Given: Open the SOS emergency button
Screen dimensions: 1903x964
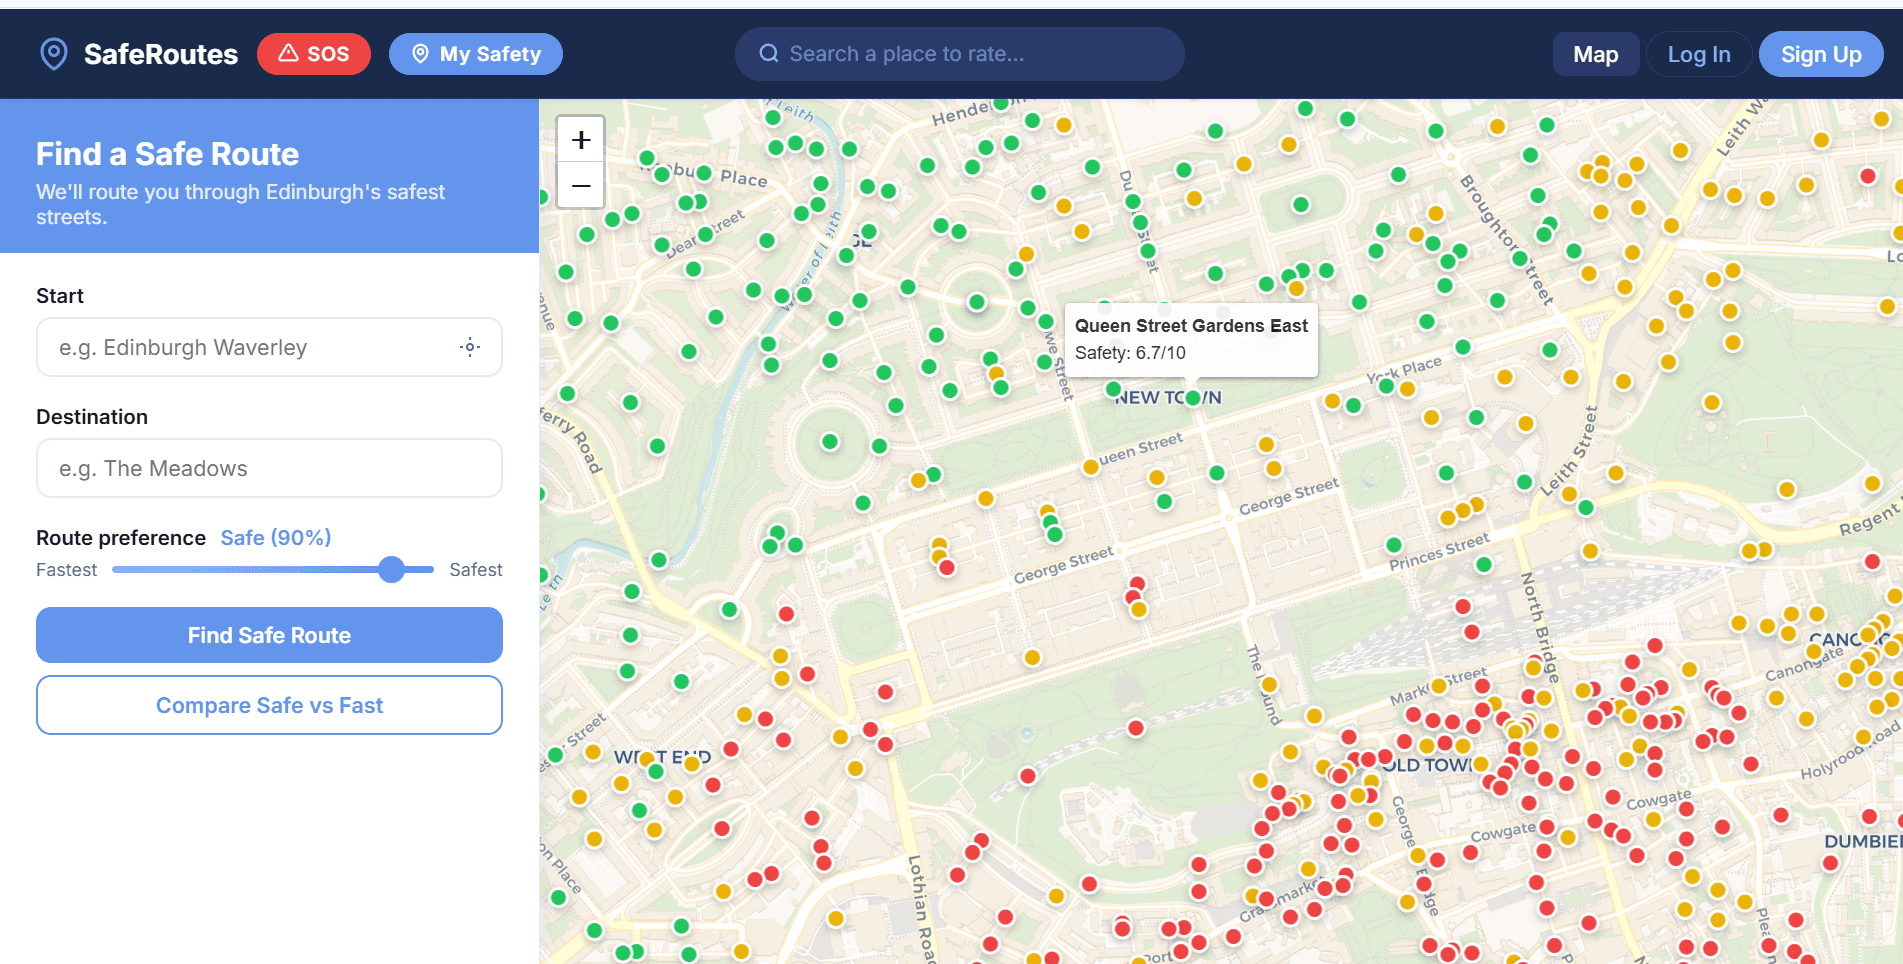Looking at the screenshot, I should coord(314,54).
